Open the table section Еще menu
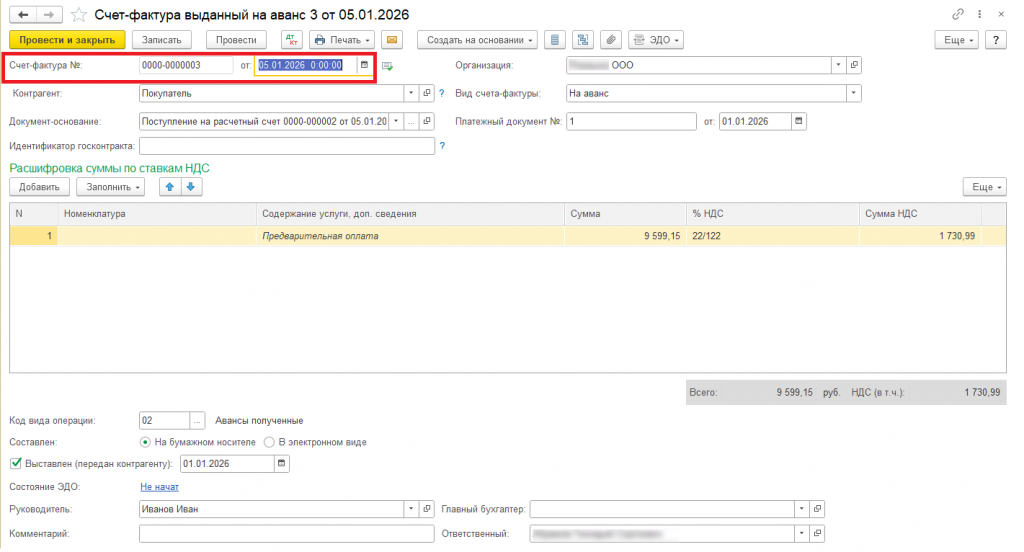1024x552 pixels. (985, 187)
